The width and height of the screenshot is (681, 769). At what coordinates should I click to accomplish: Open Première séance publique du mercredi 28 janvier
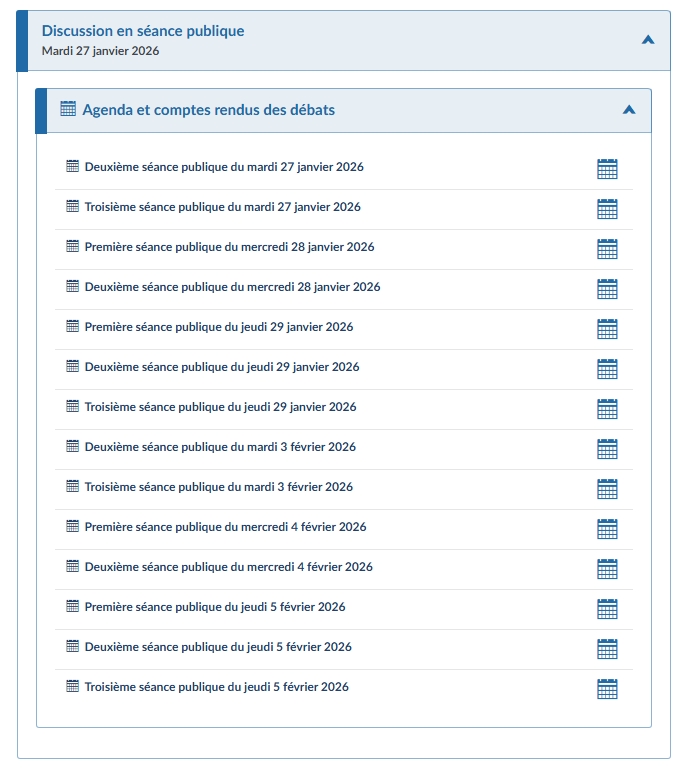coord(229,247)
